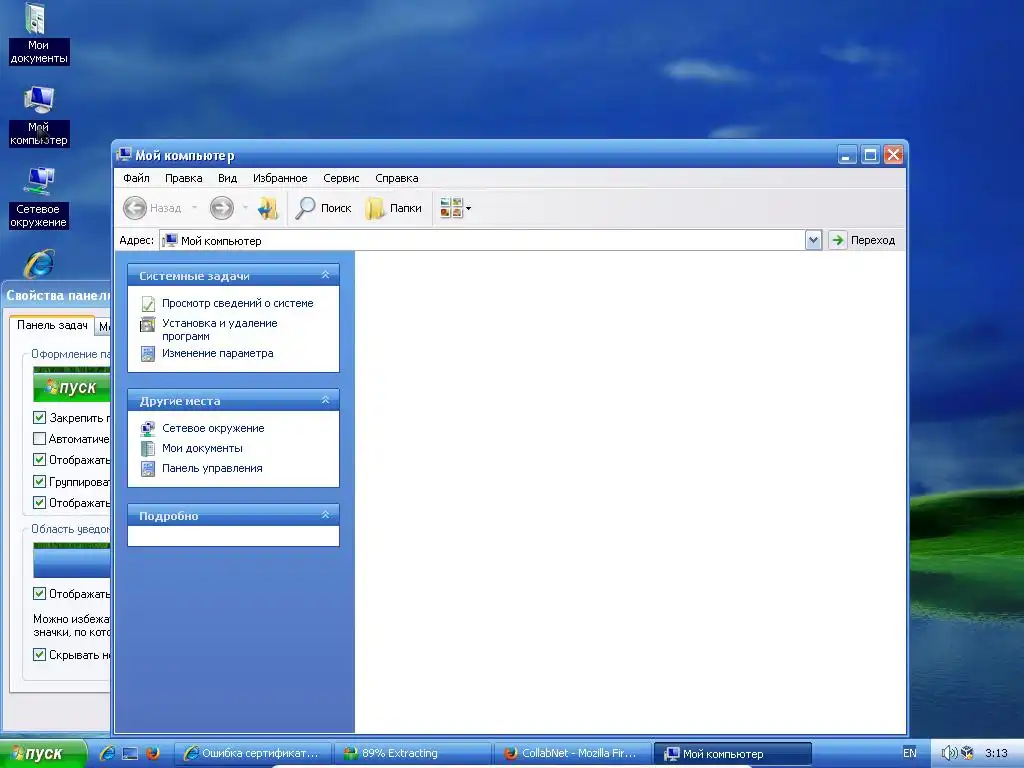The height and width of the screenshot is (768, 1024).
Task: Open the Файл menu
Action: point(136,178)
